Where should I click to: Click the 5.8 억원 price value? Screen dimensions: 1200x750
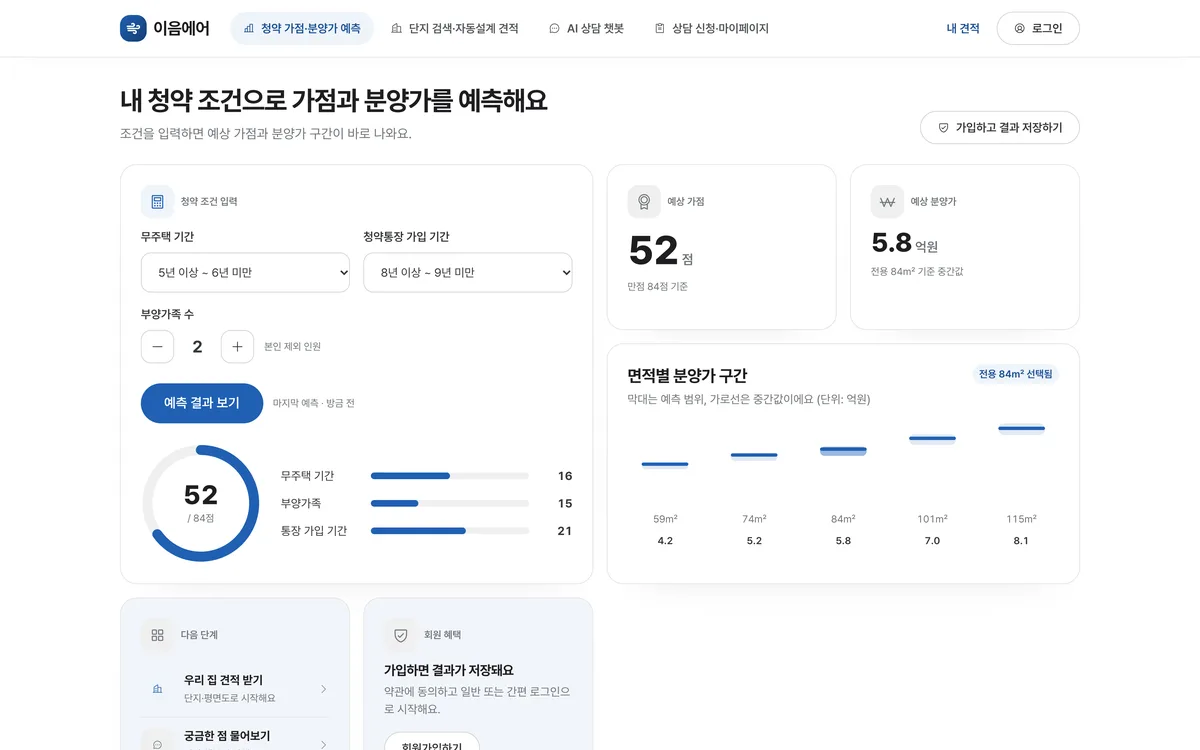pos(904,243)
